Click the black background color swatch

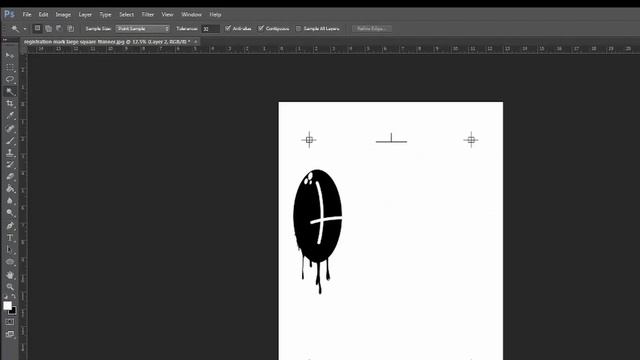click(13, 311)
